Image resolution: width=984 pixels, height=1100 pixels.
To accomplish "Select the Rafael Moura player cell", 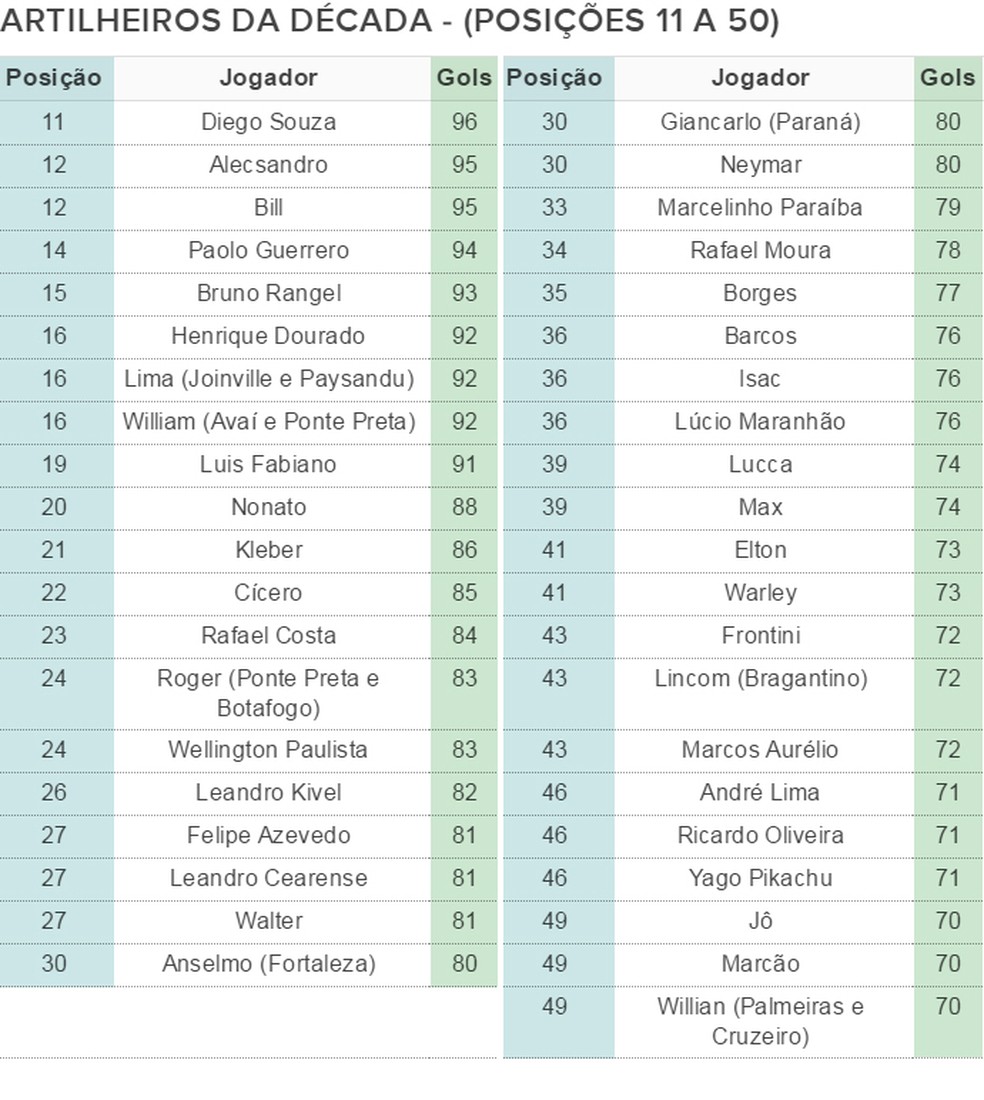I will click(760, 250).
